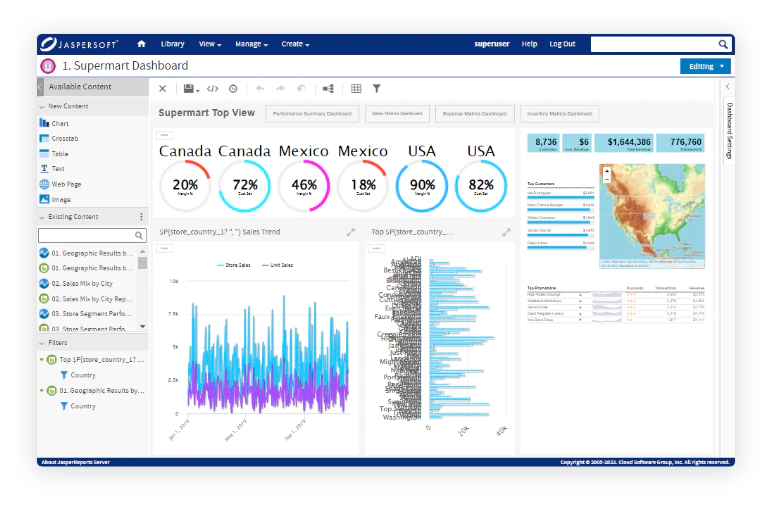Screen dimensions: 772x507
Task: Click the top search magnifier icon
Action: [722, 44]
